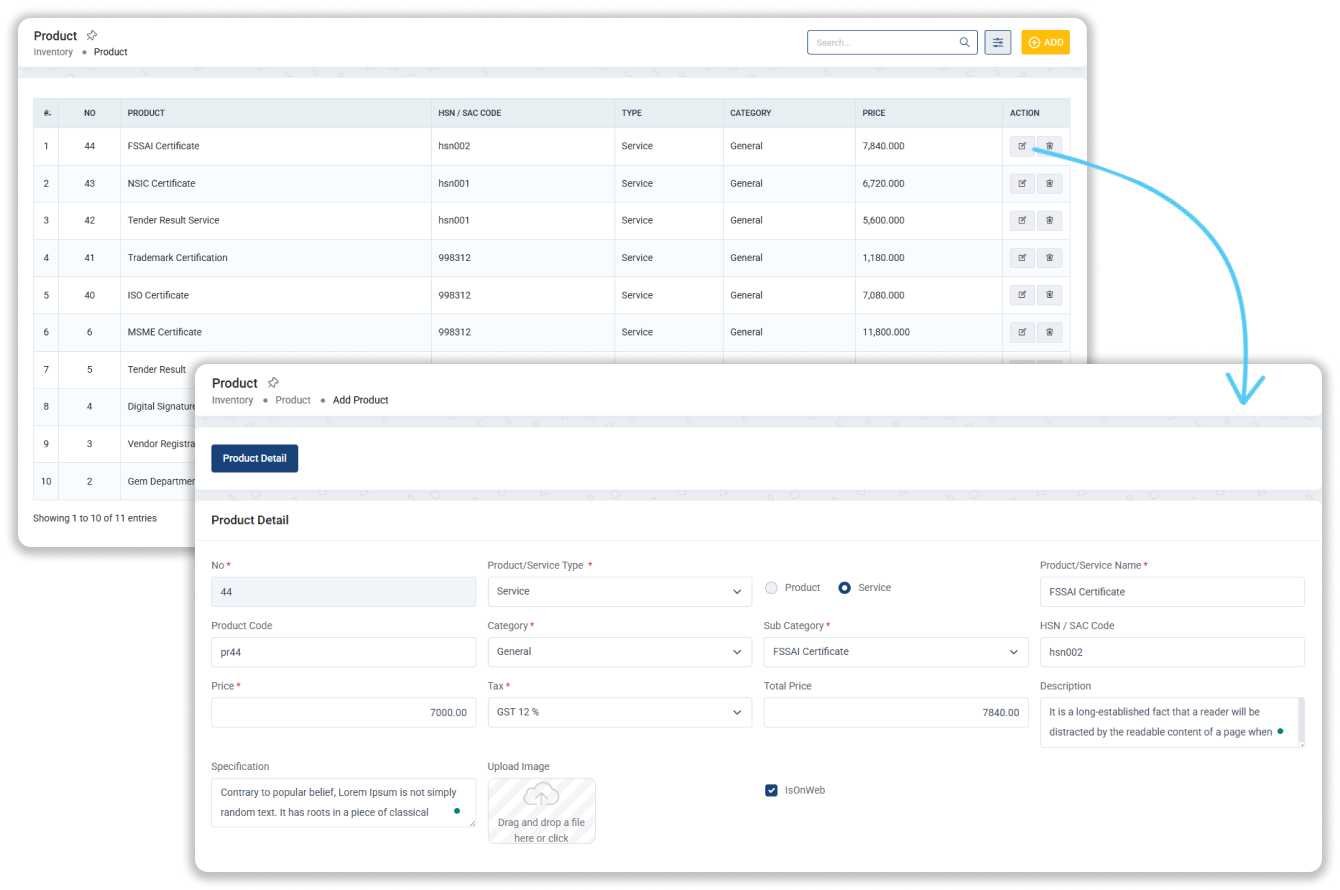Expand the Product/Service Type dropdown
The image size is (1340, 890).
tap(619, 592)
